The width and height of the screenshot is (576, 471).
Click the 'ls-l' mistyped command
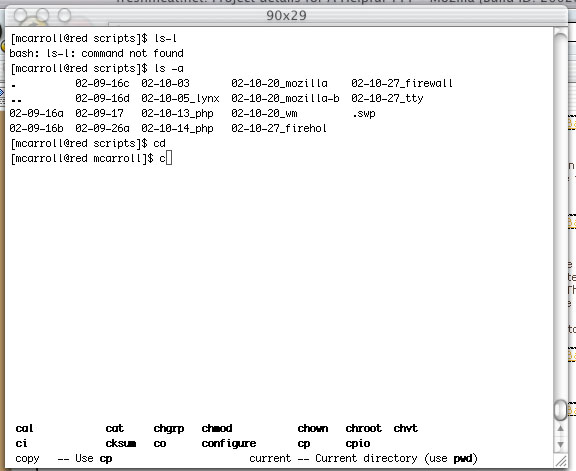coord(165,39)
